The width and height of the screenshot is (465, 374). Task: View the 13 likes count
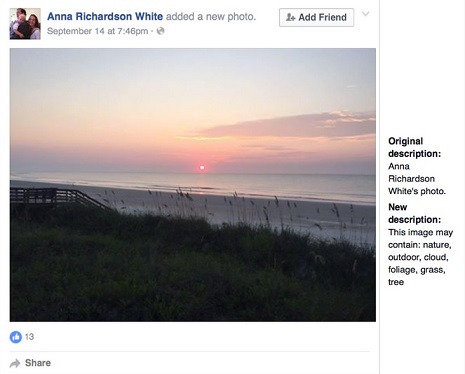point(29,337)
